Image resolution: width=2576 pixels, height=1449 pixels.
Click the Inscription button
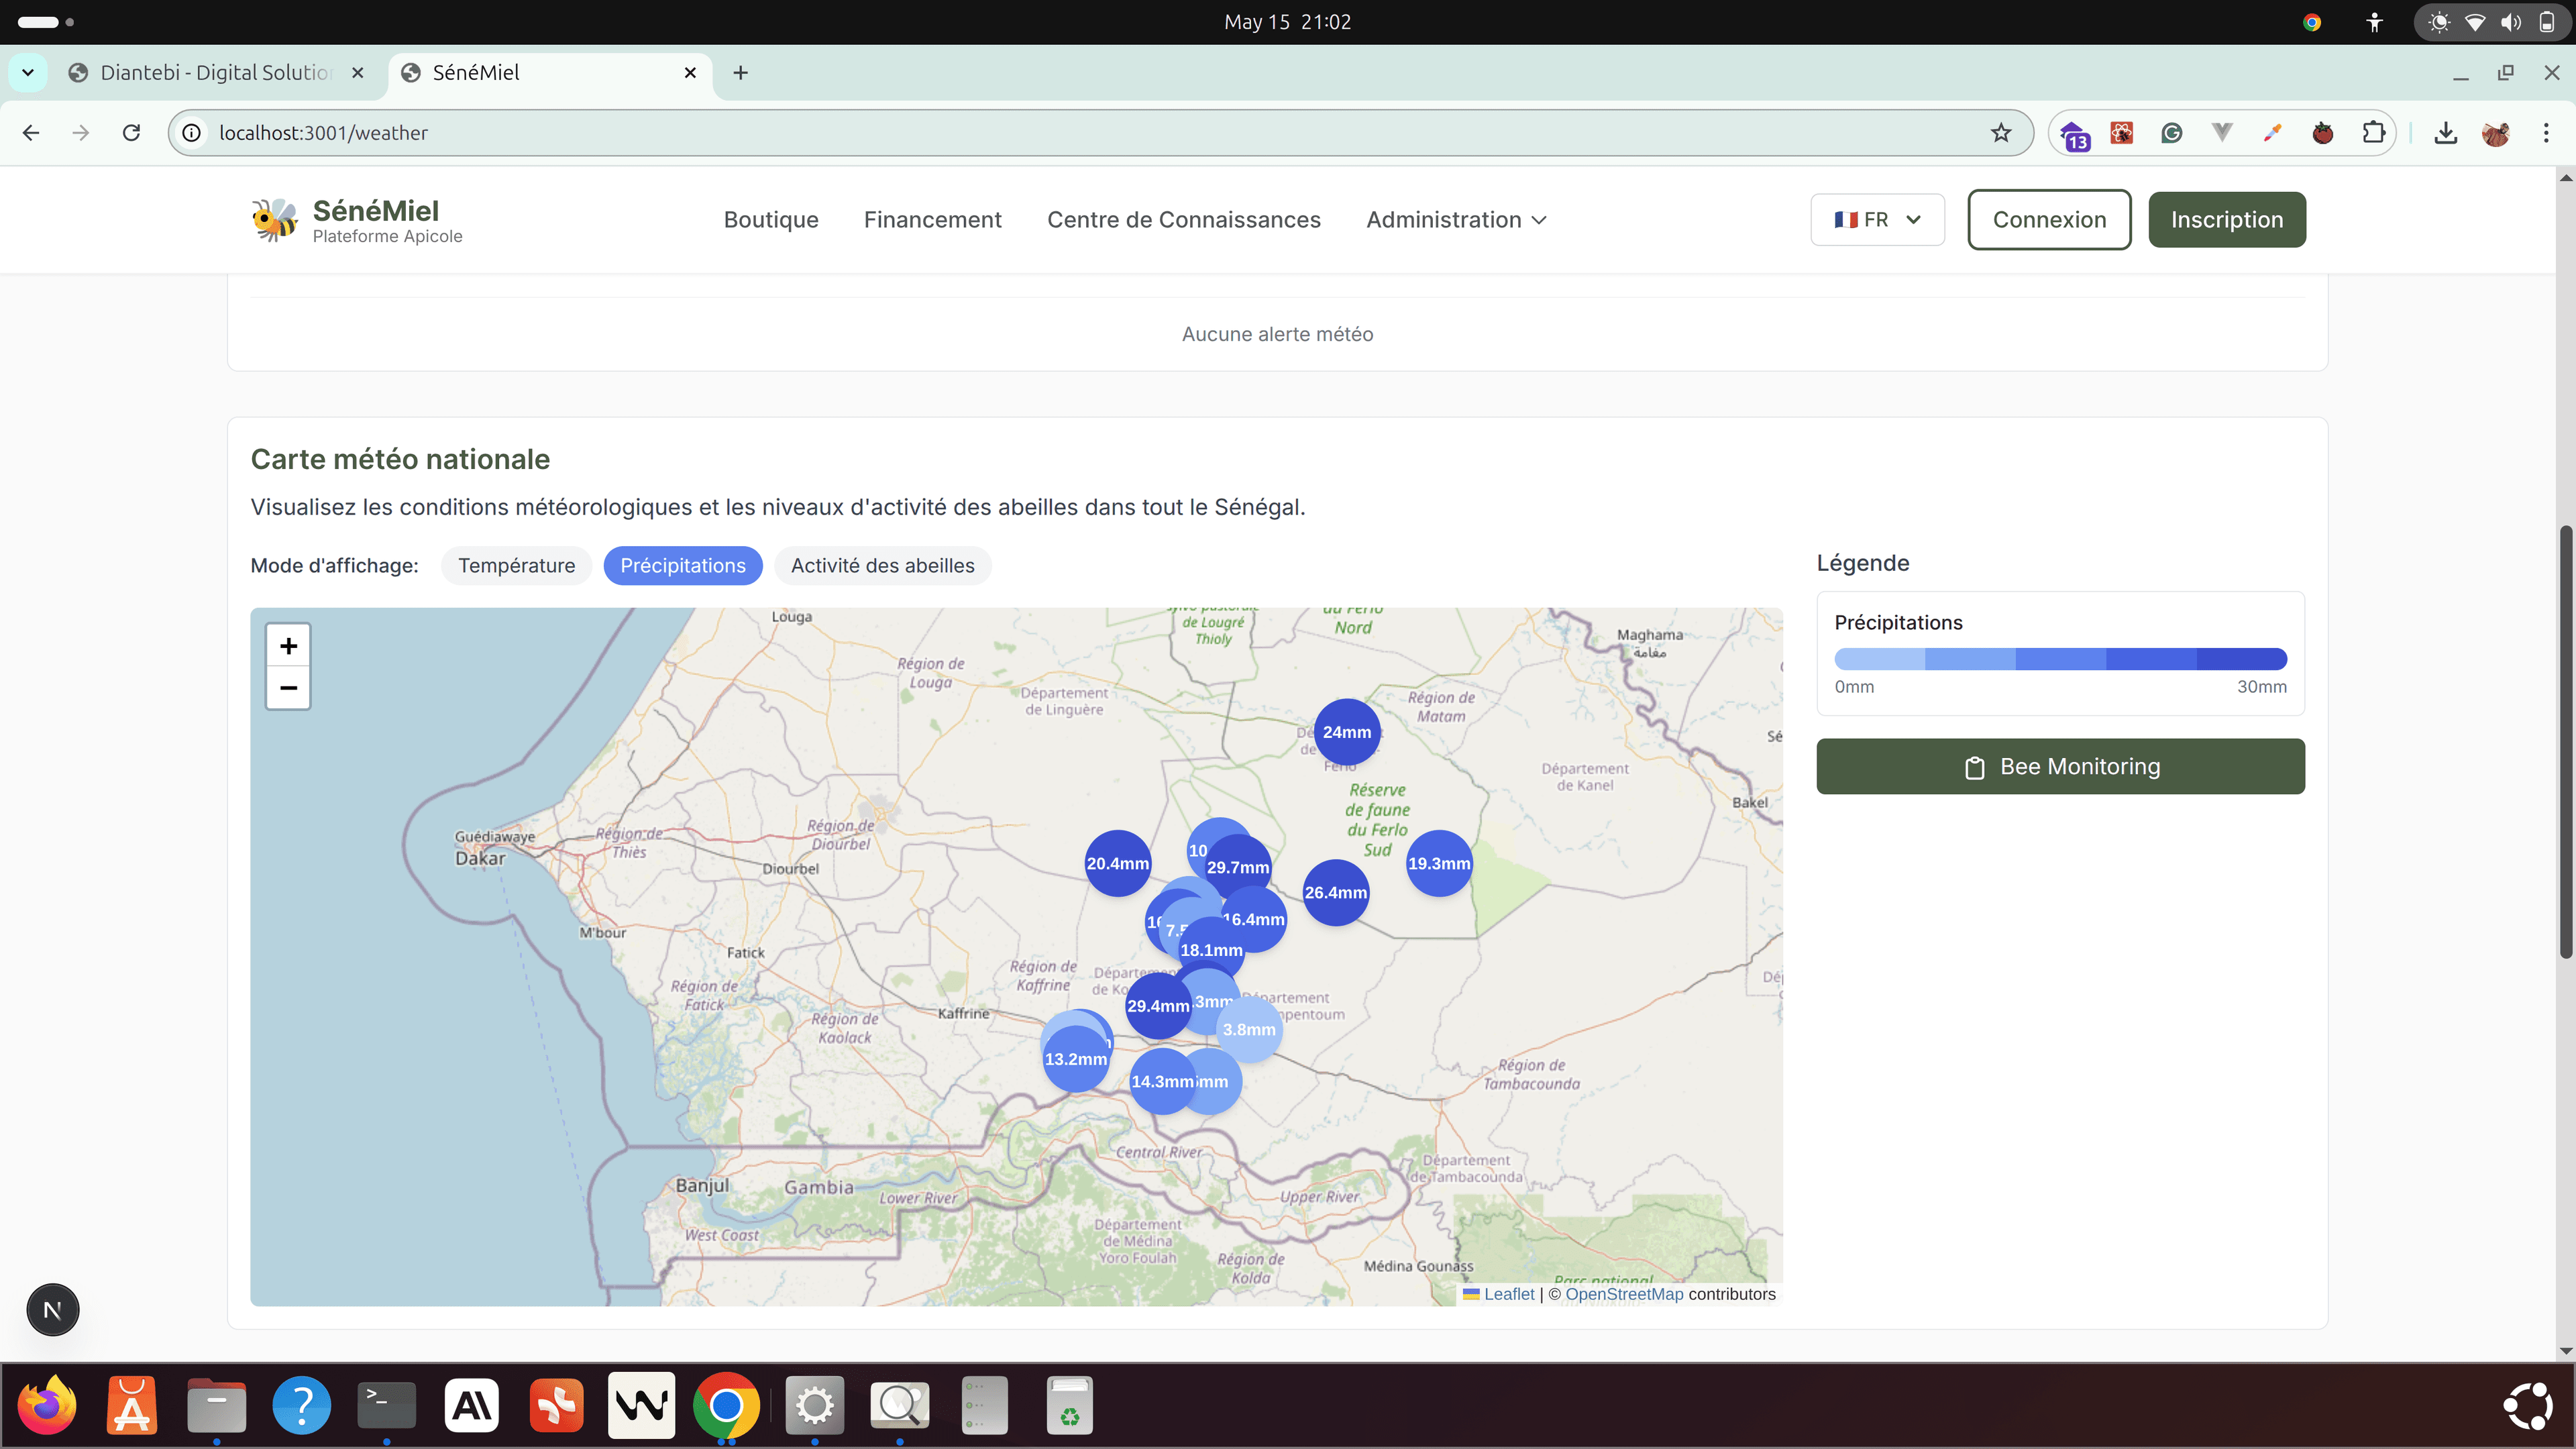[x=2226, y=220]
